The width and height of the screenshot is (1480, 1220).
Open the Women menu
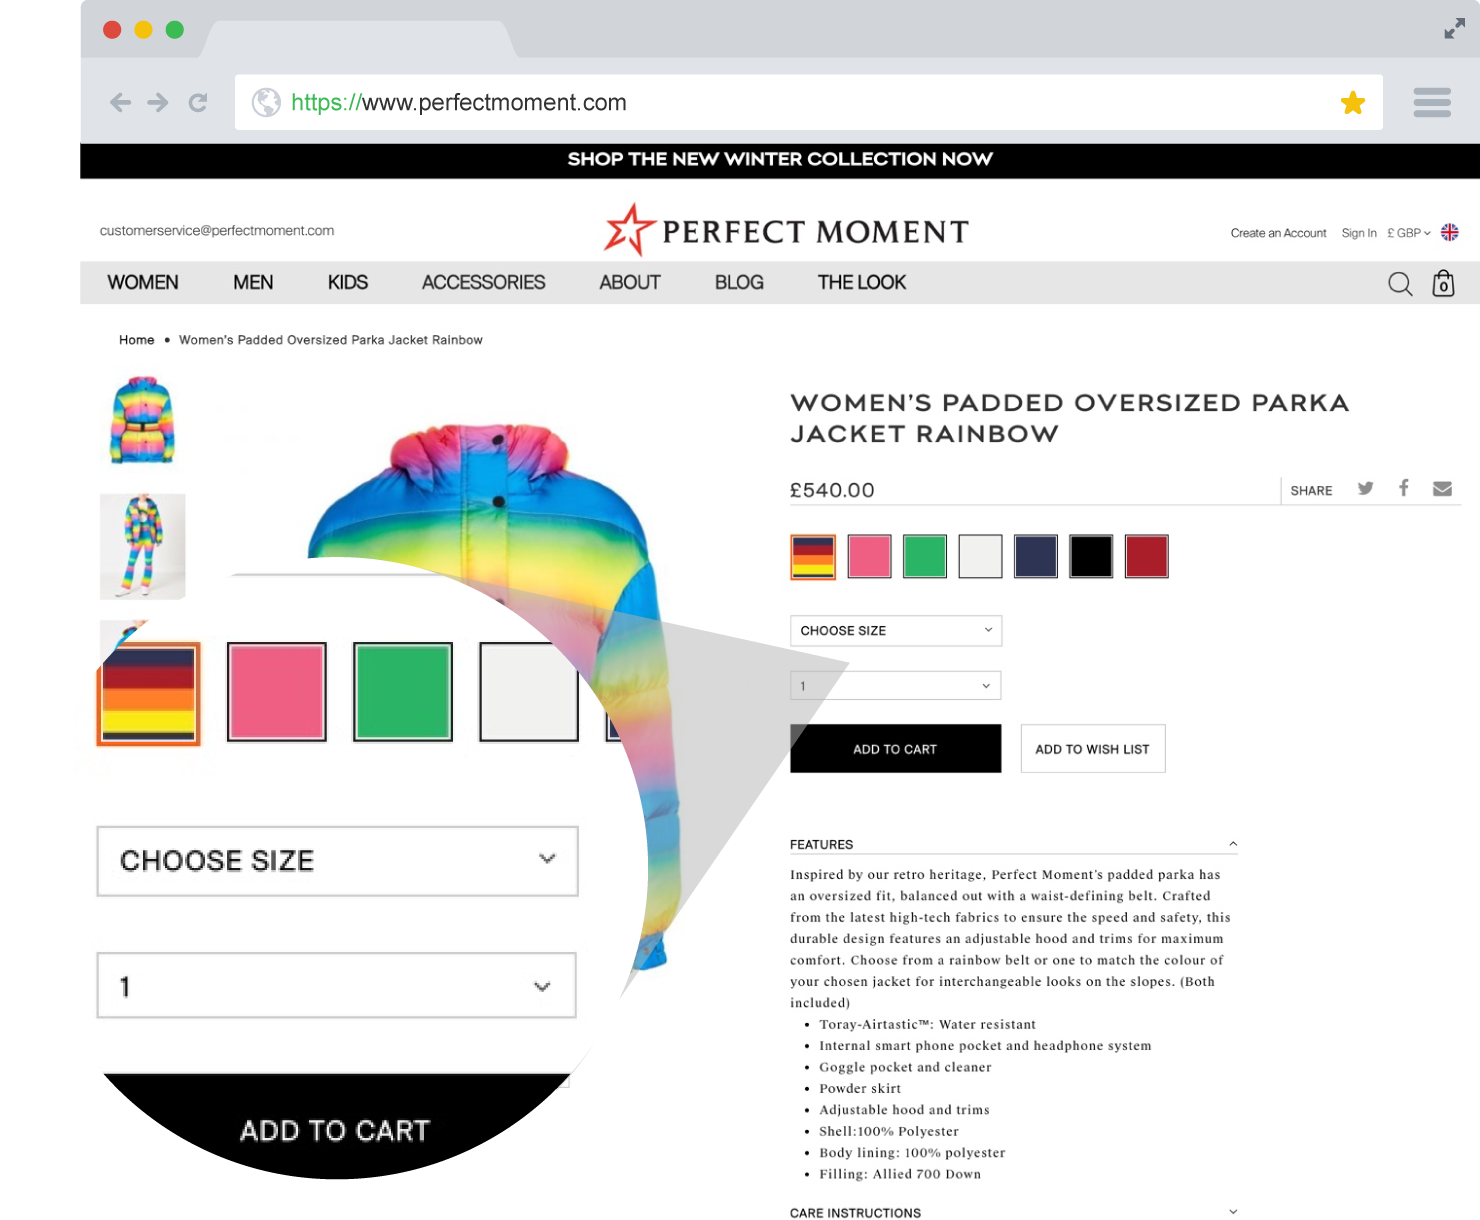pos(143,283)
